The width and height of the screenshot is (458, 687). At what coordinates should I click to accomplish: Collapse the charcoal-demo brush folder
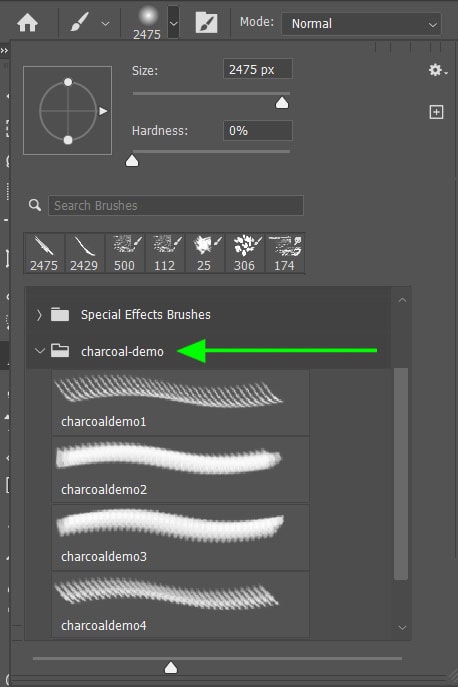40,351
